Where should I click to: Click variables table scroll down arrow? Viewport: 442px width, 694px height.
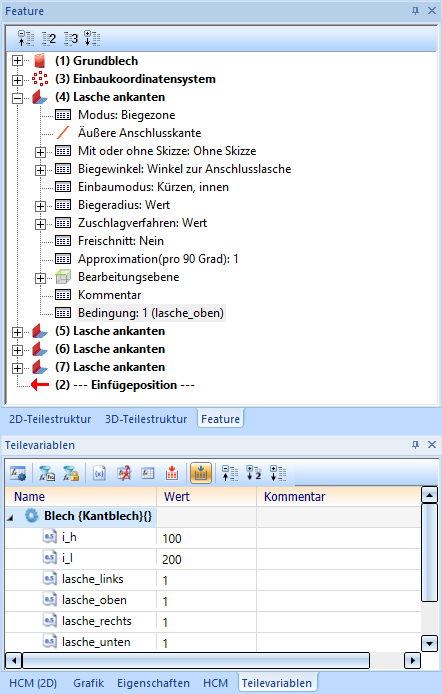[429, 643]
